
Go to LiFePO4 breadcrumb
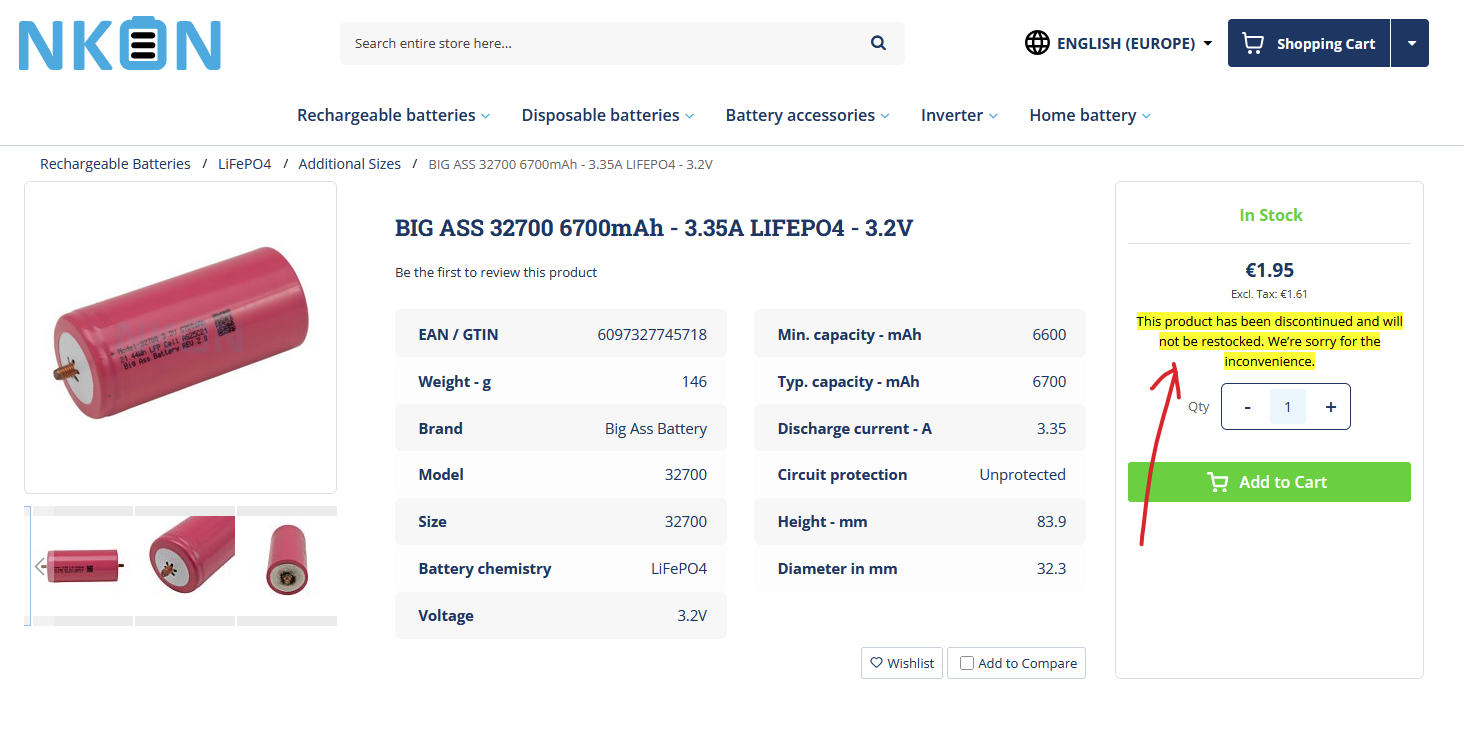(245, 164)
